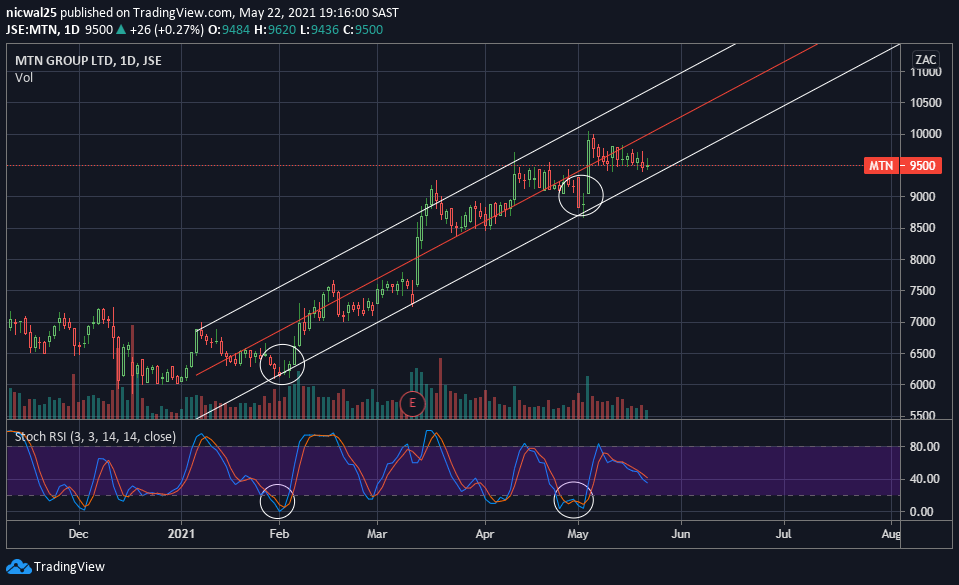
Task: Click the 7000 price axis label
Action: click(x=922, y=322)
